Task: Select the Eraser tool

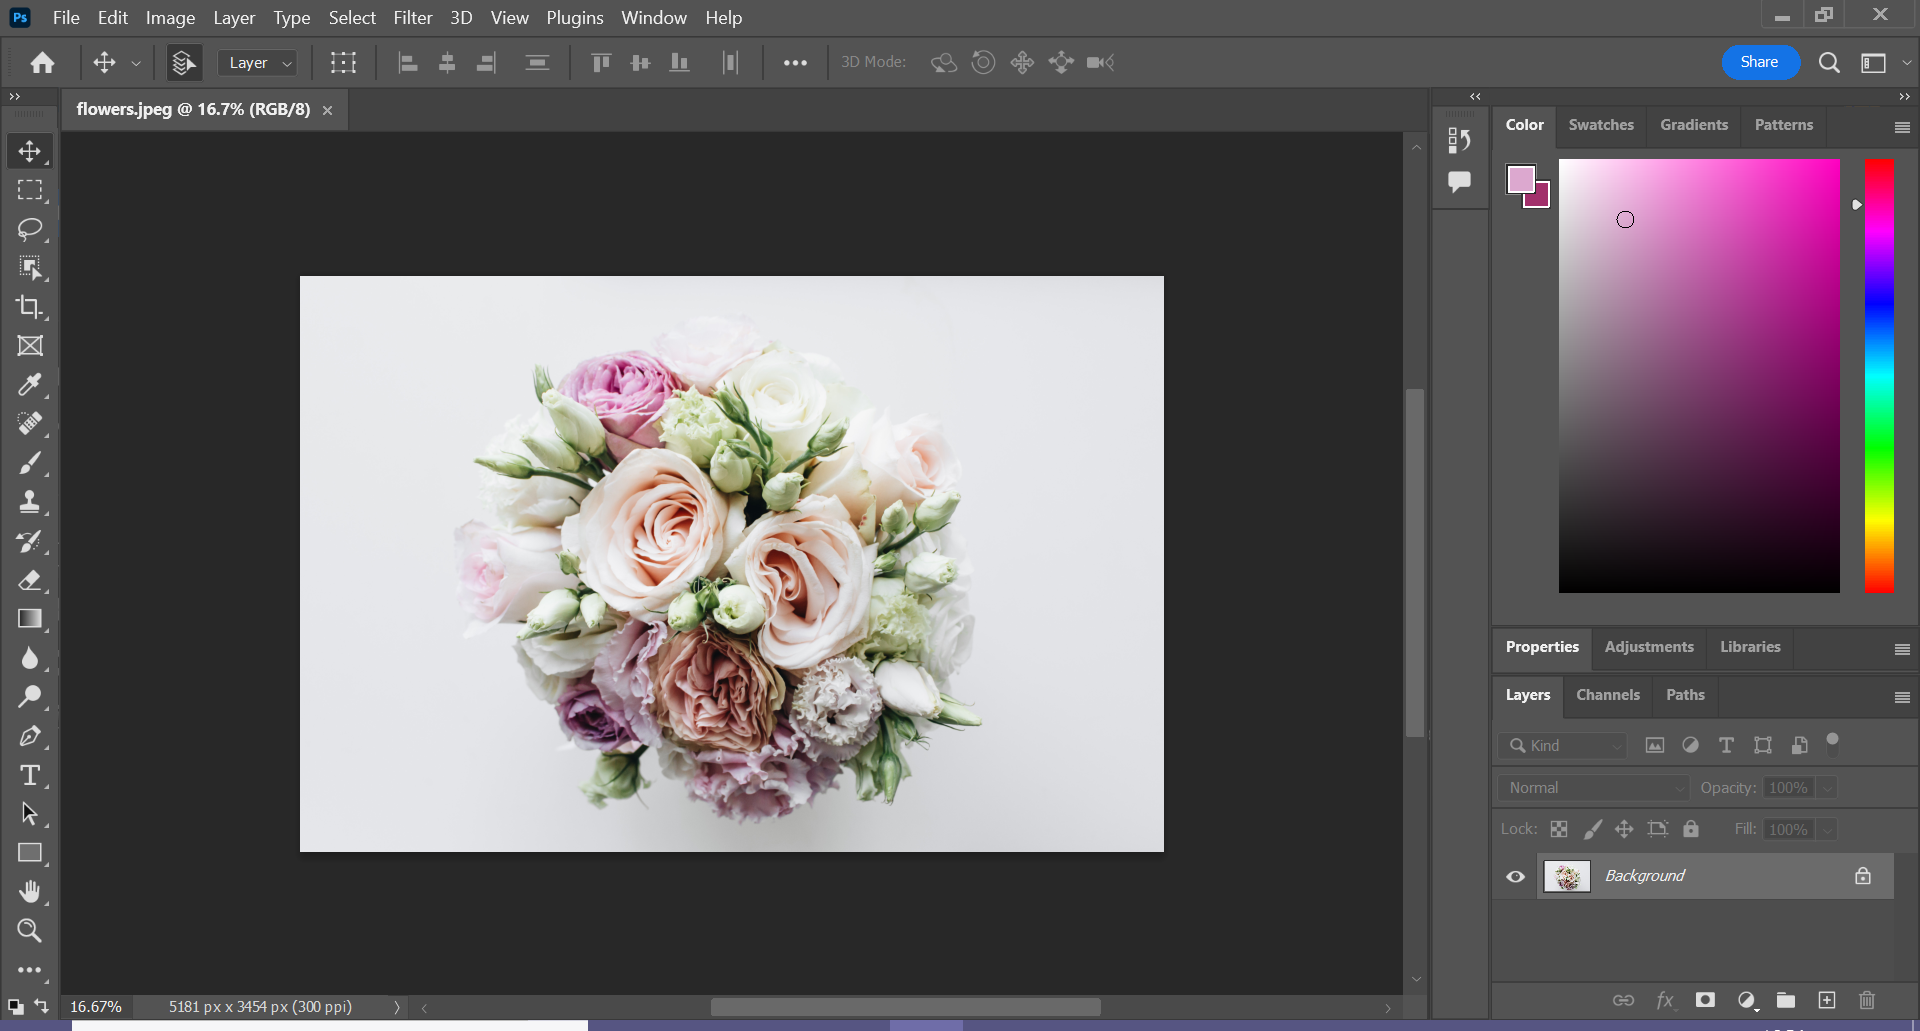Action: 30,580
